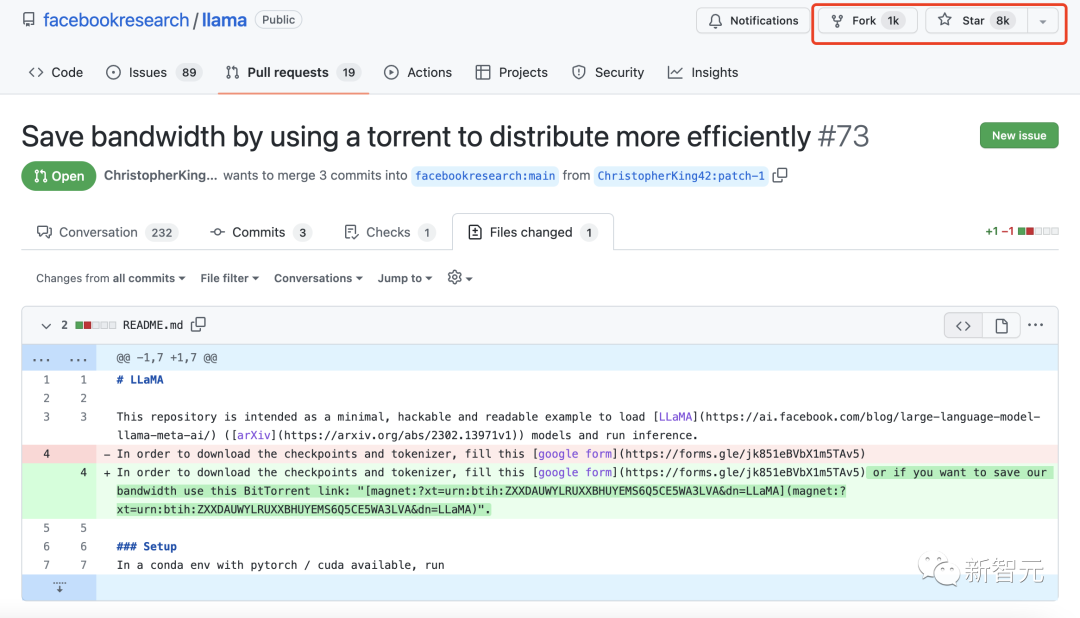Star the llama repository

[x=976, y=21]
